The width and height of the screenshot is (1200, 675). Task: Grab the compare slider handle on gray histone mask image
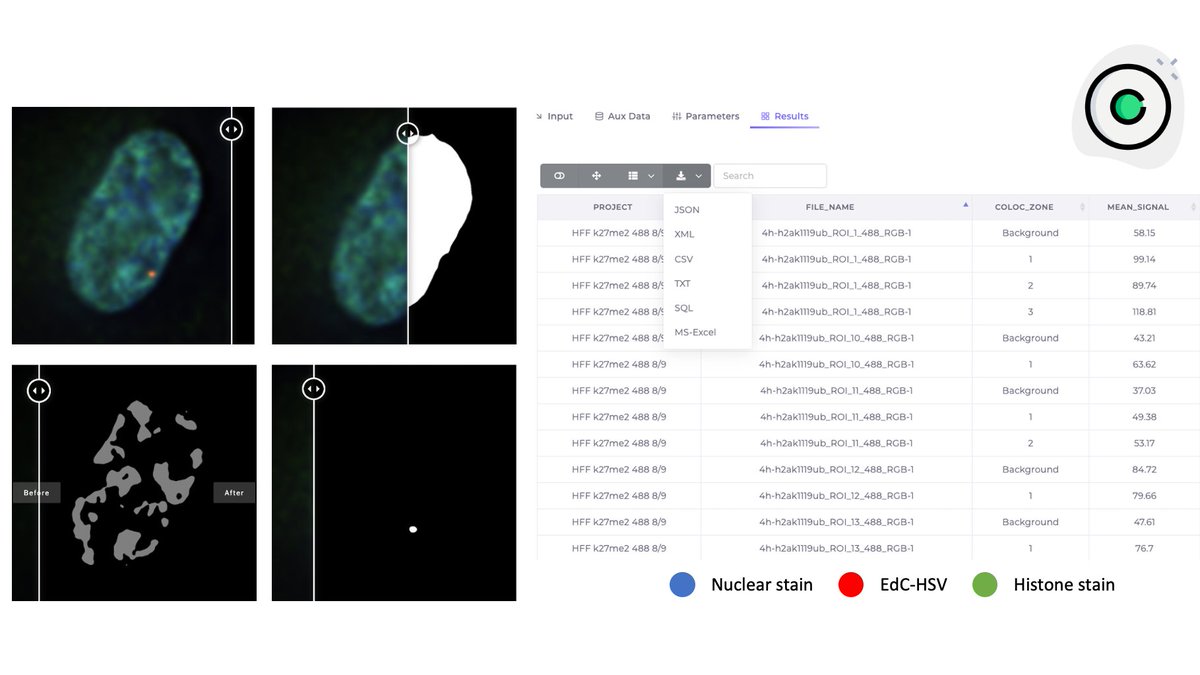click(38, 390)
